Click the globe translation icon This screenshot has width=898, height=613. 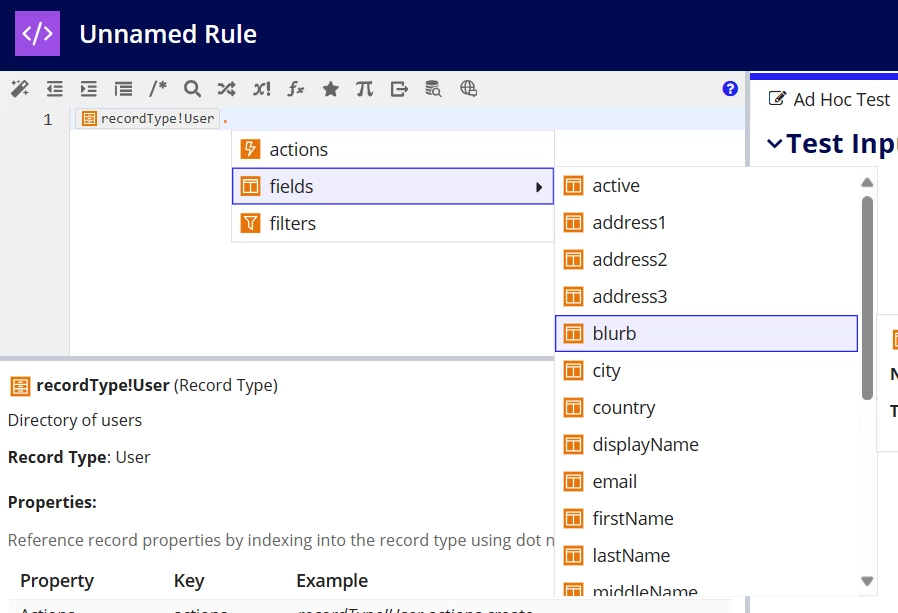468,89
